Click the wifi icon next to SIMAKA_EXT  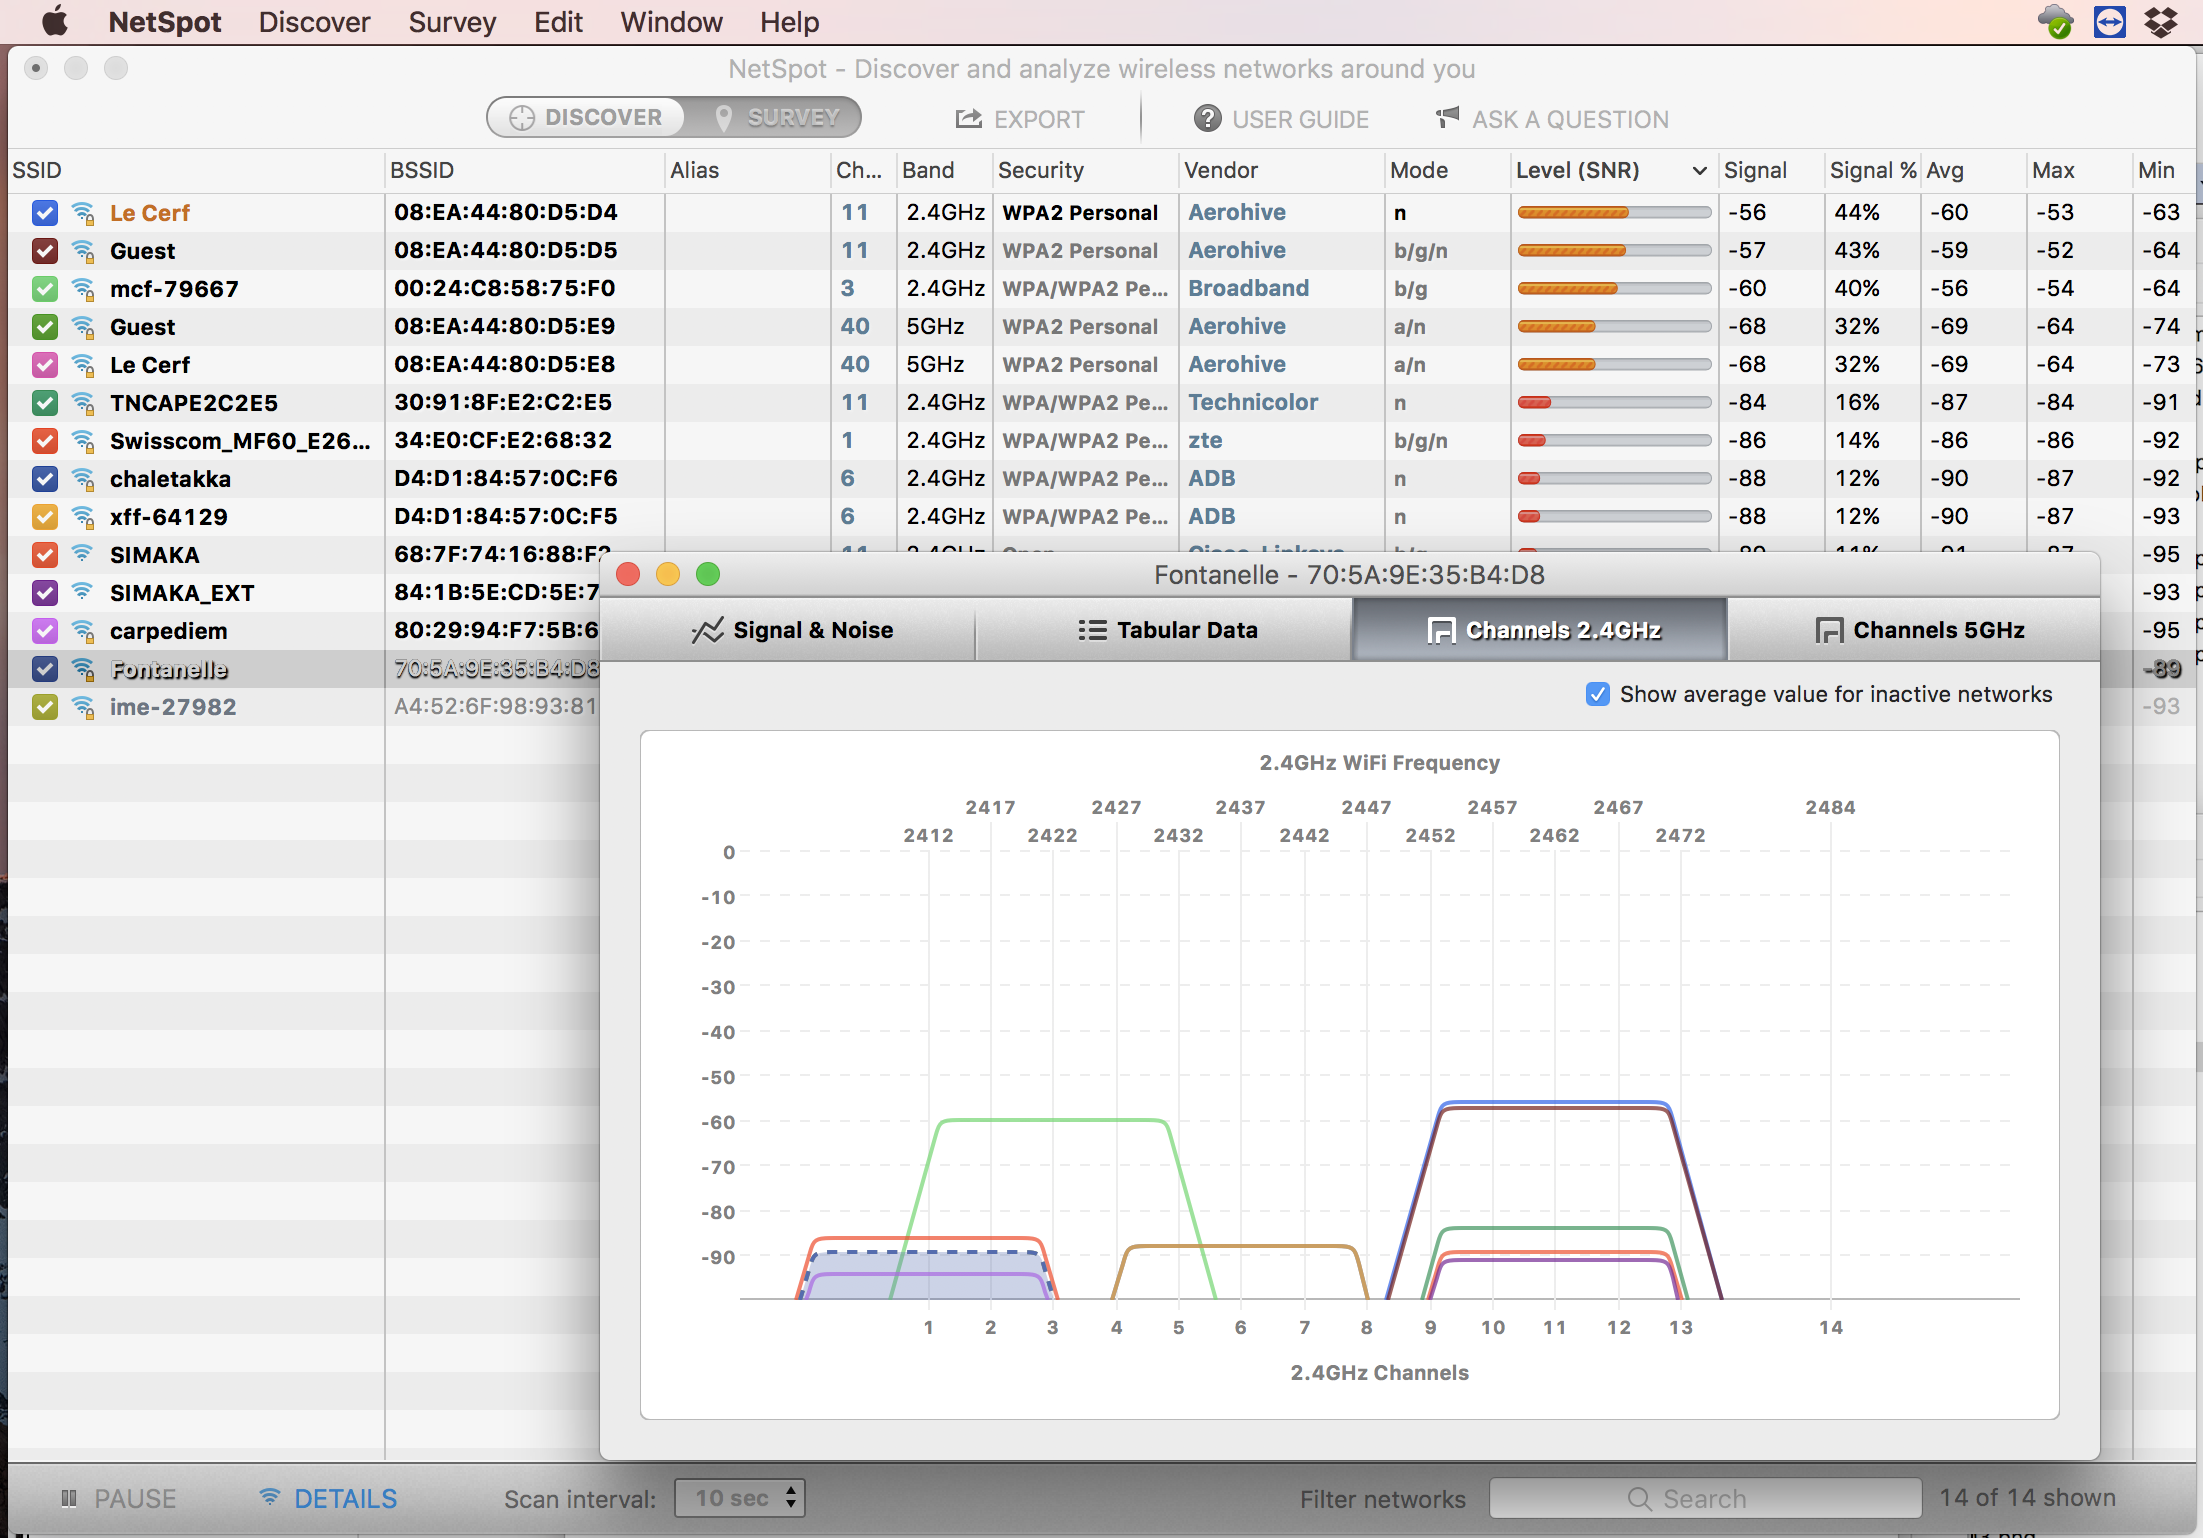83,592
